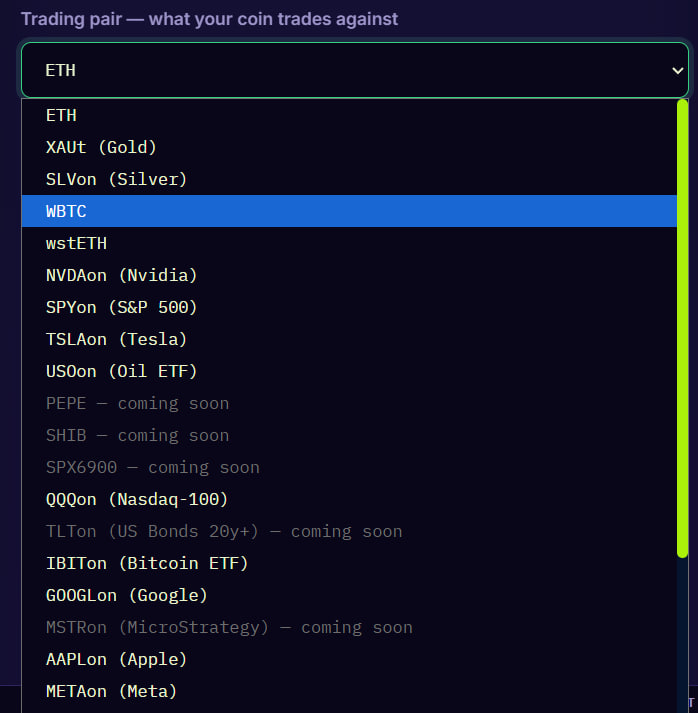The height and width of the screenshot is (713, 698).
Task: Click the Trading pair field label
Action: pos(209,19)
